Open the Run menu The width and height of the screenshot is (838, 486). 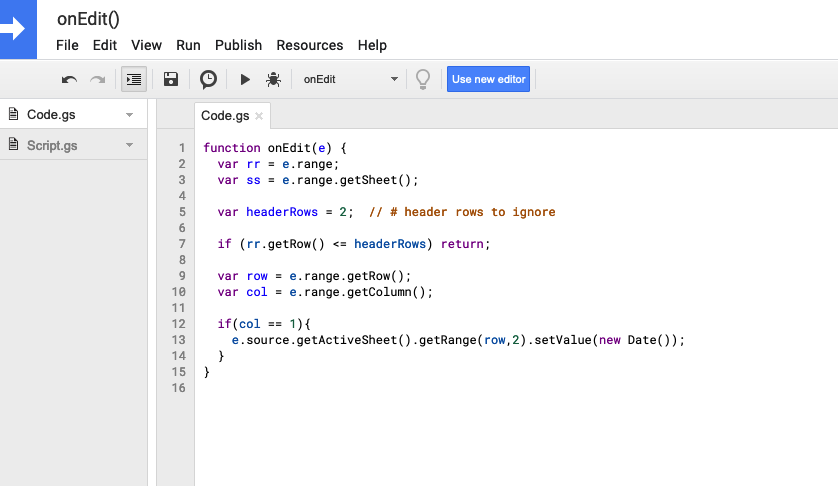pyautogui.click(x=188, y=45)
